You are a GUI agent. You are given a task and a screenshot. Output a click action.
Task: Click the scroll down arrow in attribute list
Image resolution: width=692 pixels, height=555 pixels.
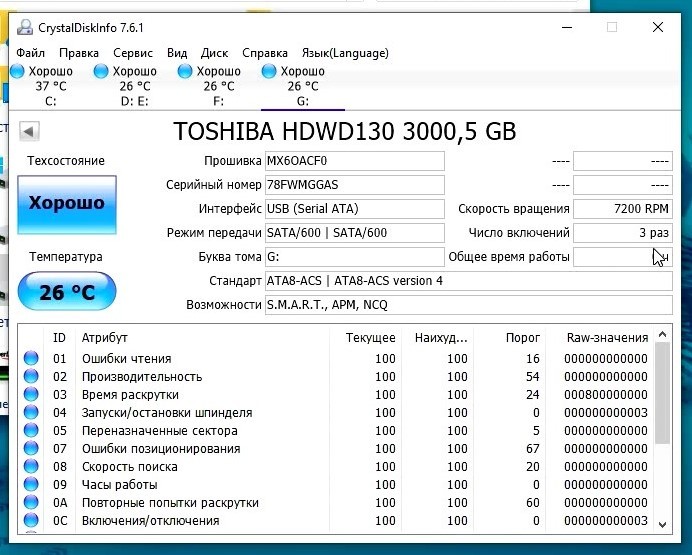662,522
